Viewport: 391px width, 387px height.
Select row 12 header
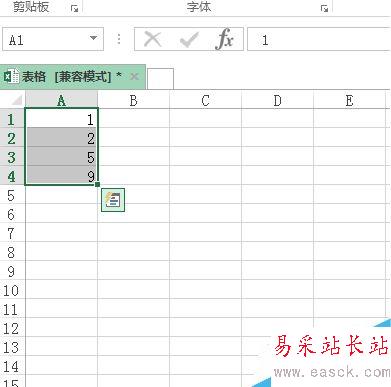tap(12, 327)
